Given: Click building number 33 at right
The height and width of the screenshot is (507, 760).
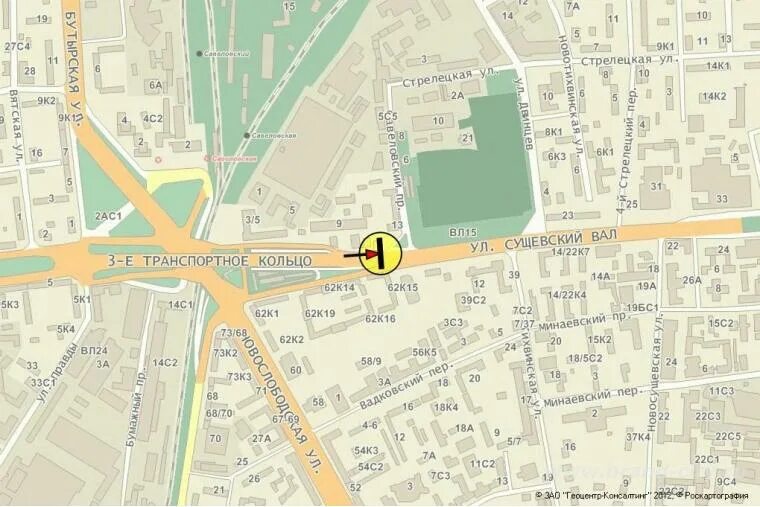Looking at the screenshot, I should point(722,198).
